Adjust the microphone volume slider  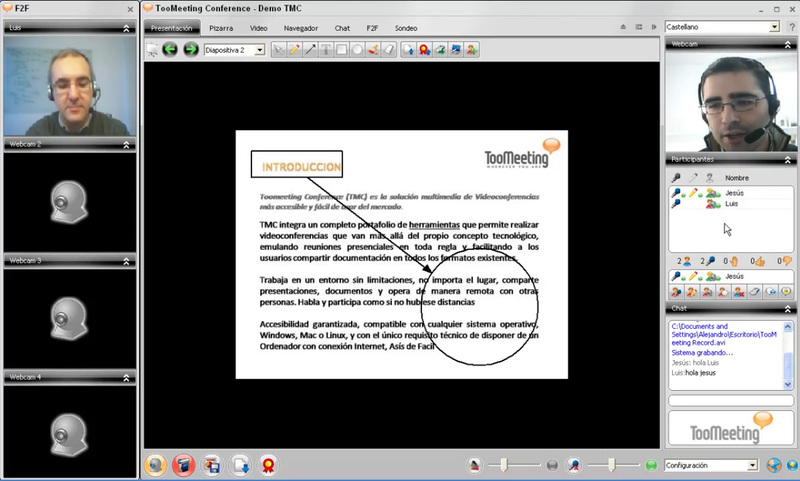613,465
